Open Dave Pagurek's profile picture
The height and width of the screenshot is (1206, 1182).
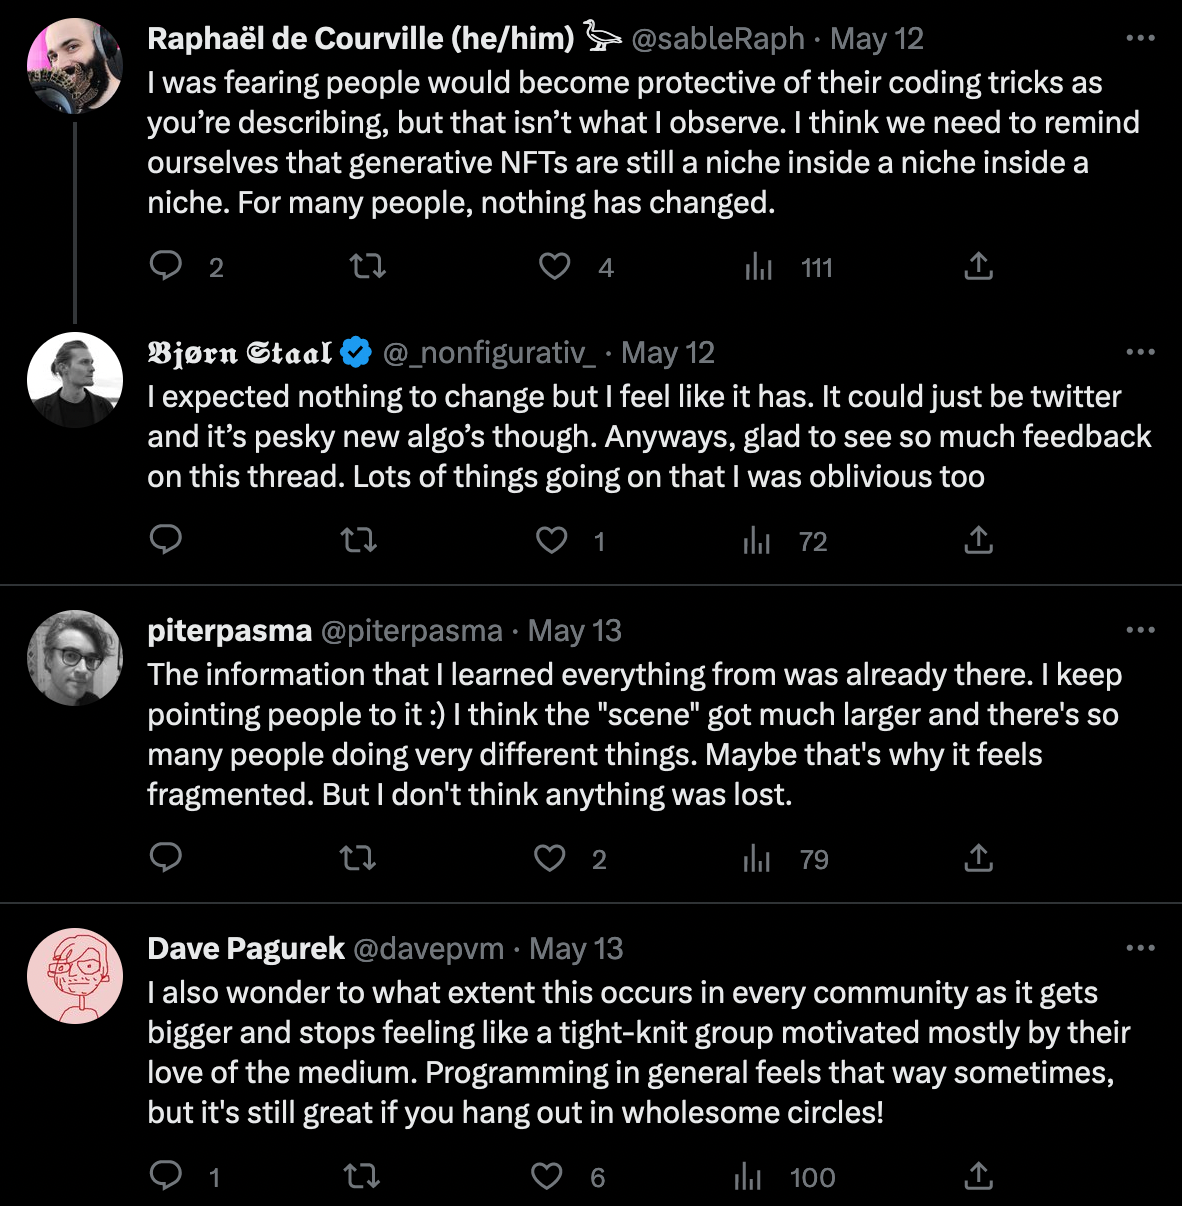pos(75,976)
